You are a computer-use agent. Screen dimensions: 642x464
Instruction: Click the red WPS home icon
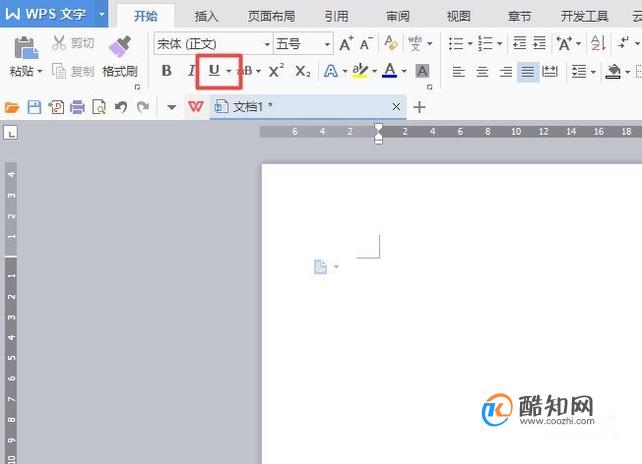[x=195, y=107]
